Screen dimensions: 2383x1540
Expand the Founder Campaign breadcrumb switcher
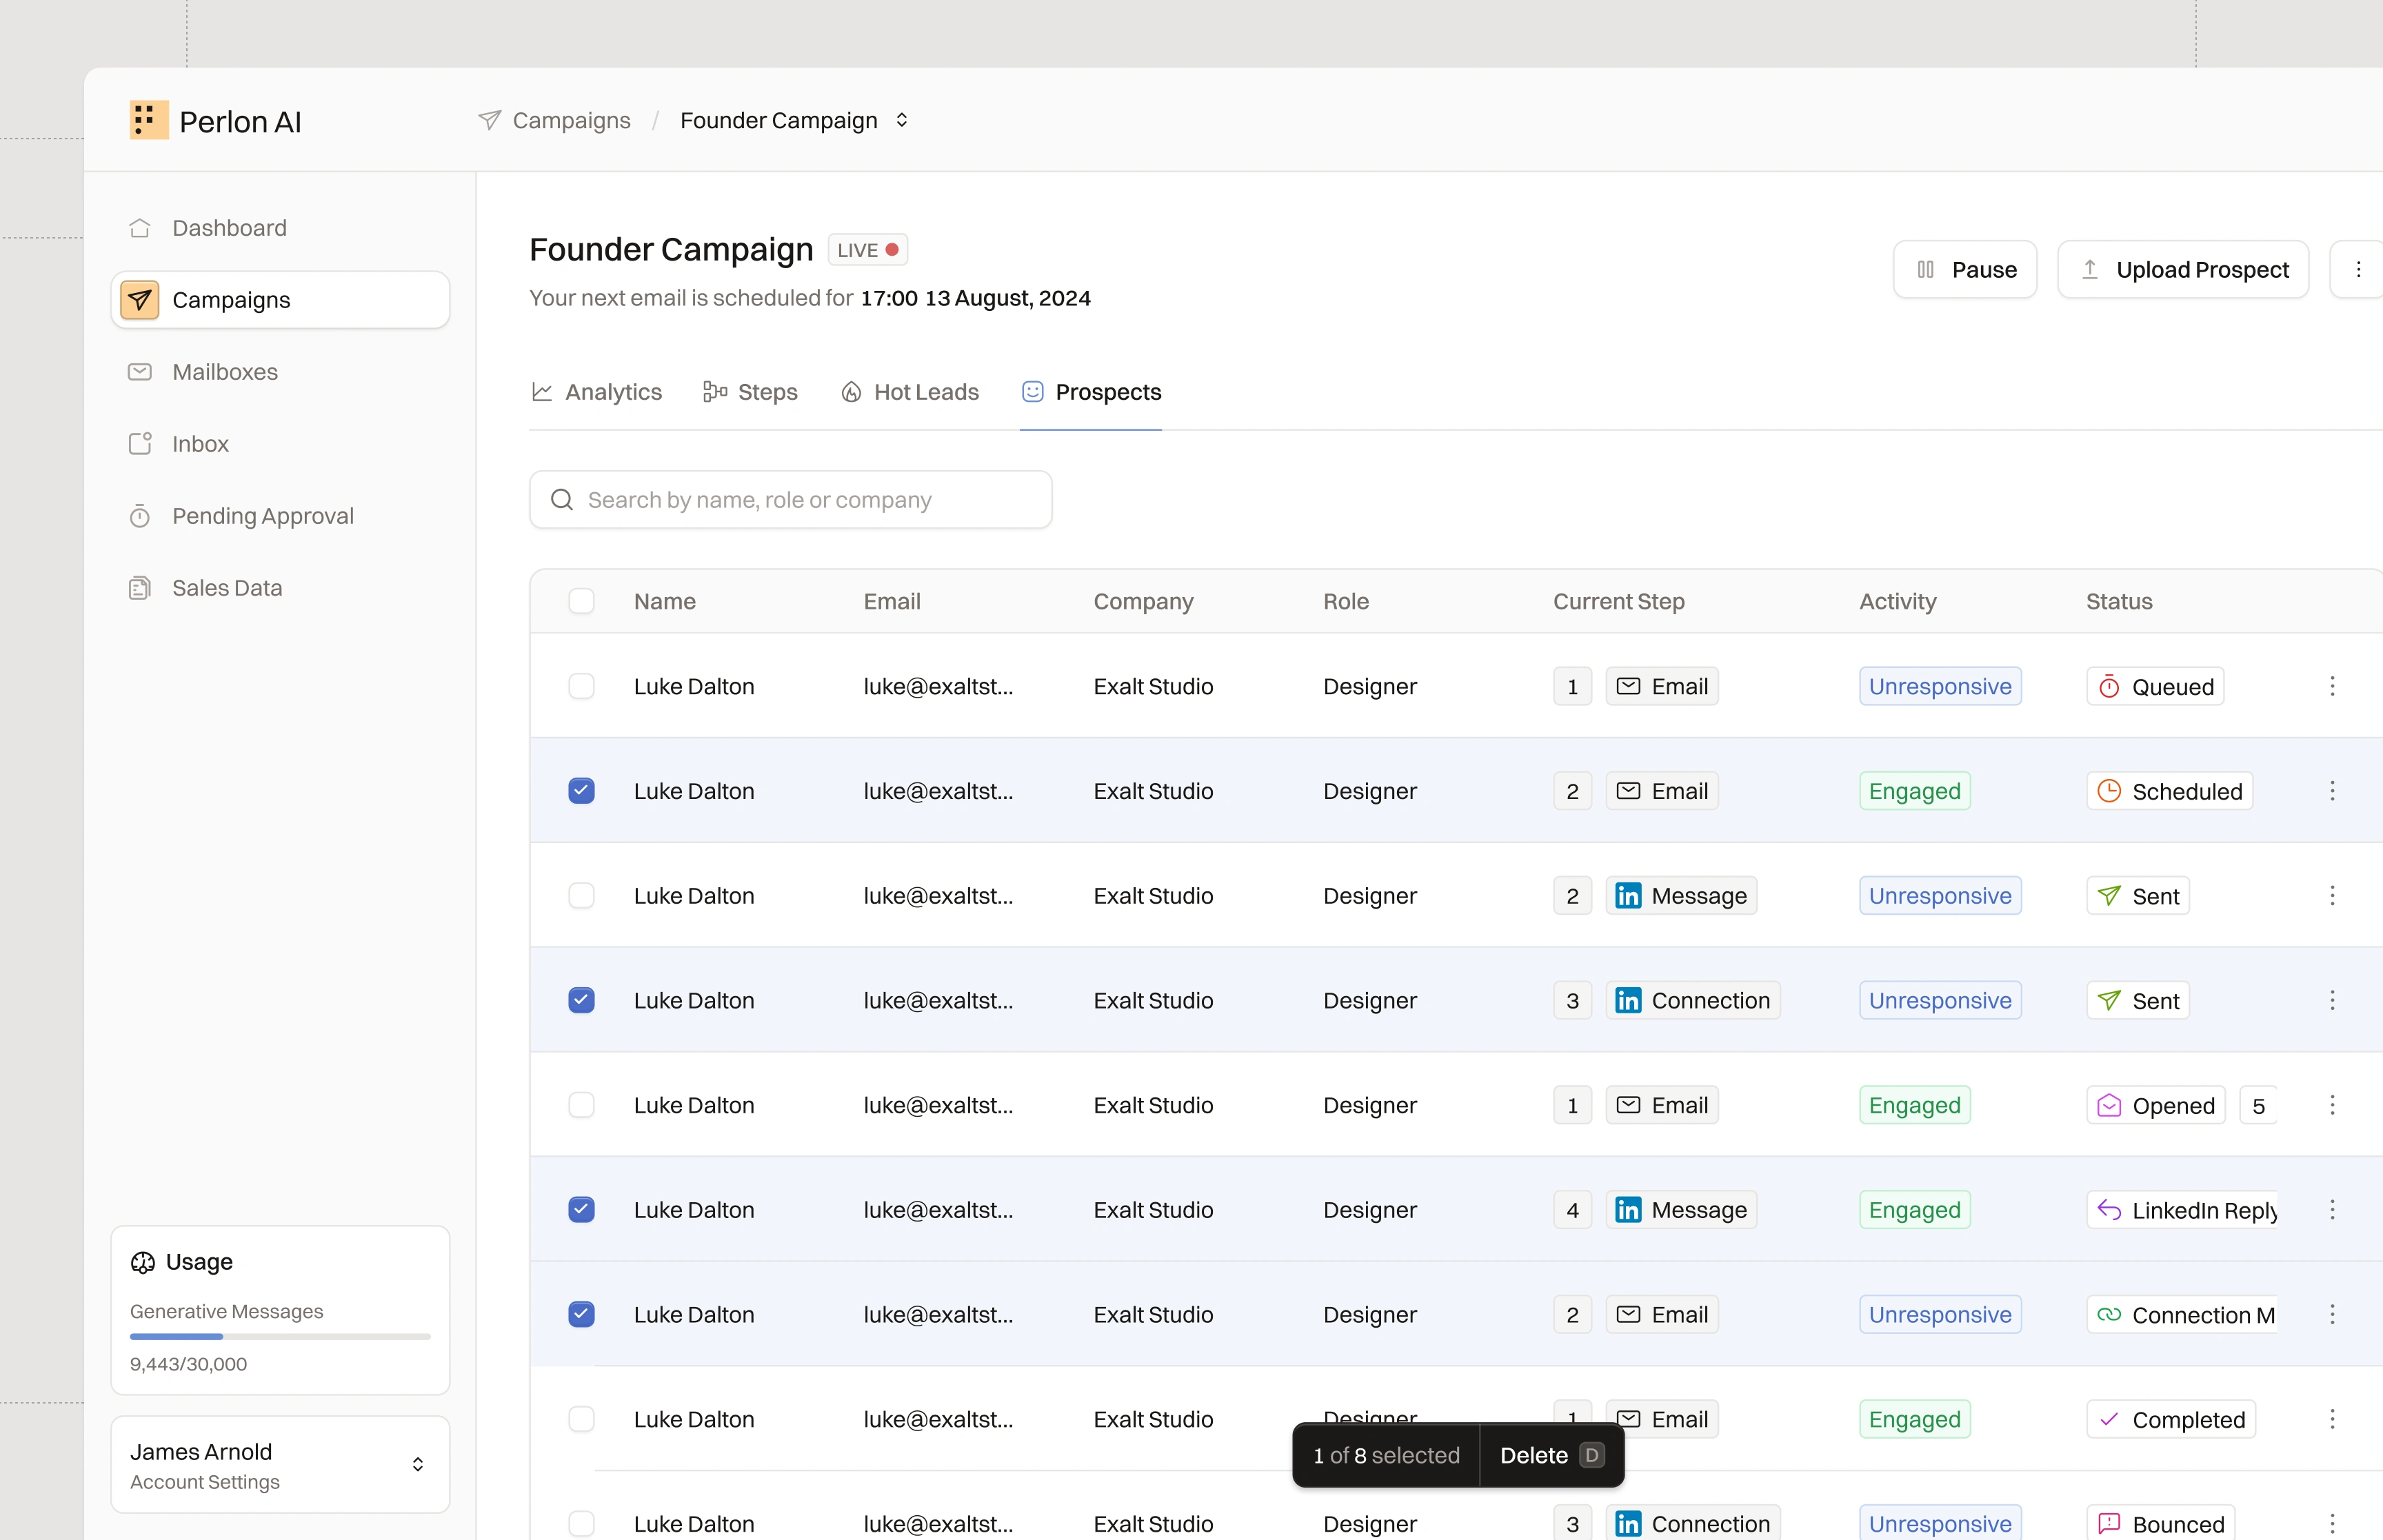tap(901, 120)
